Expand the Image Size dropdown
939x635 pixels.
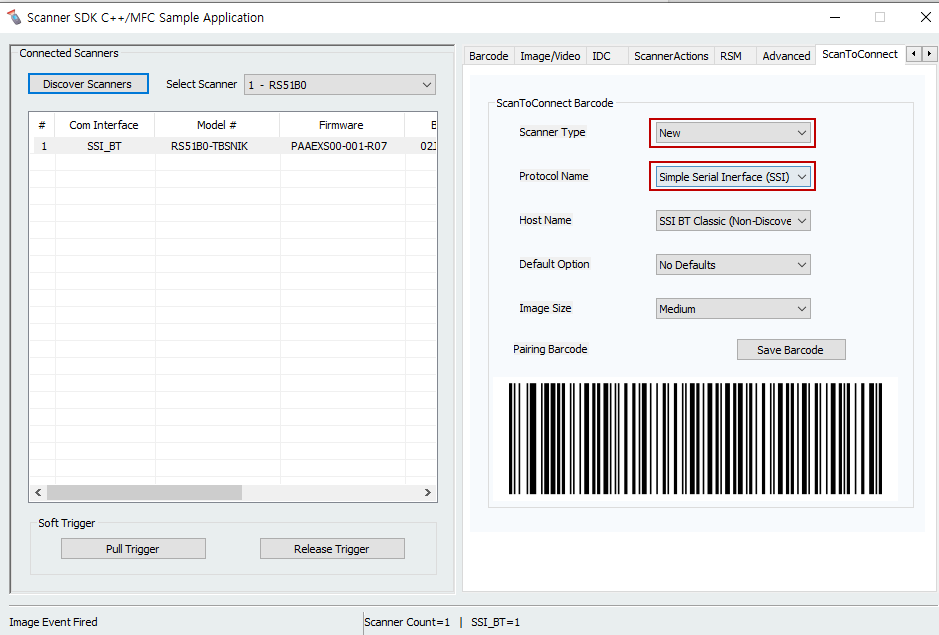(x=732, y=309)
